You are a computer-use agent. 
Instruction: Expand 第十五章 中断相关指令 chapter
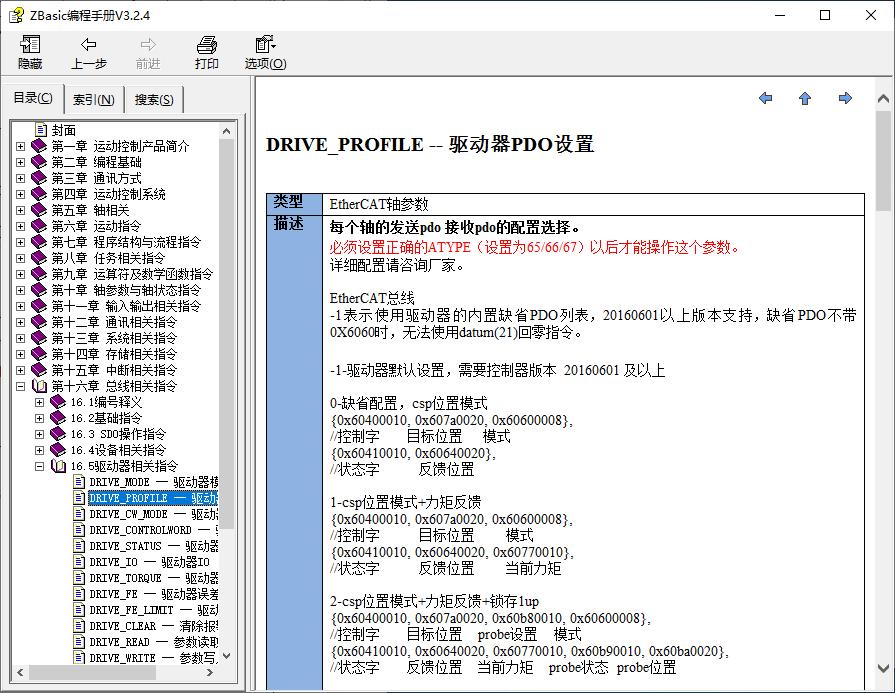point(20,370)
